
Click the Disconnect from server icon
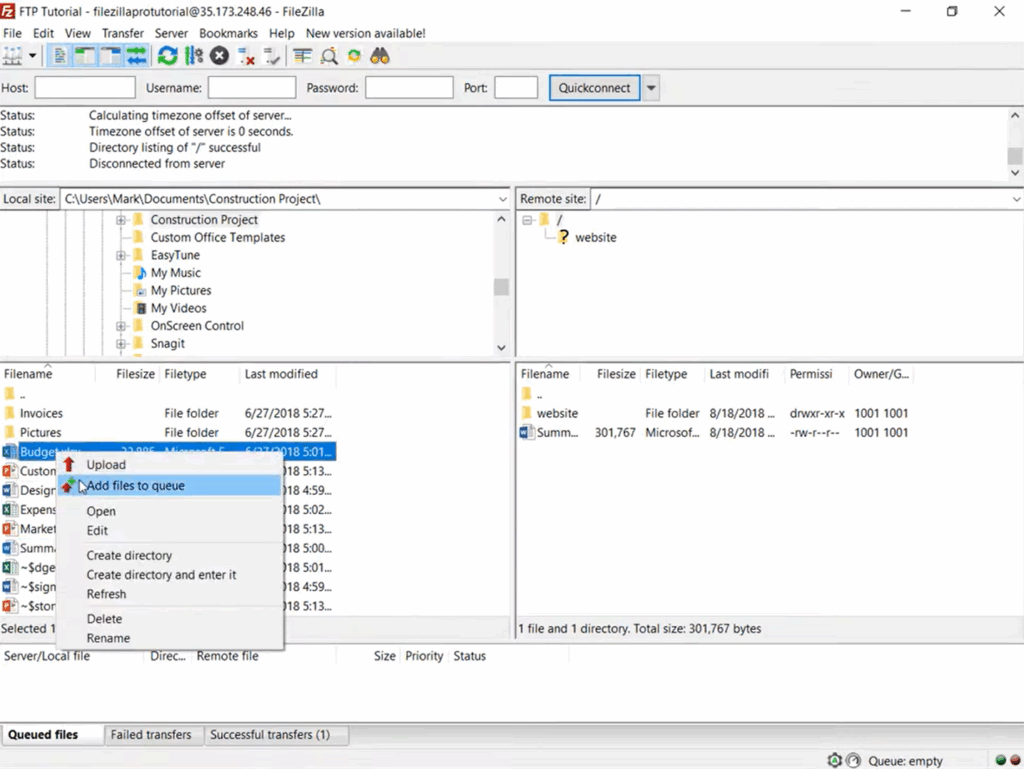click(246, 56)
